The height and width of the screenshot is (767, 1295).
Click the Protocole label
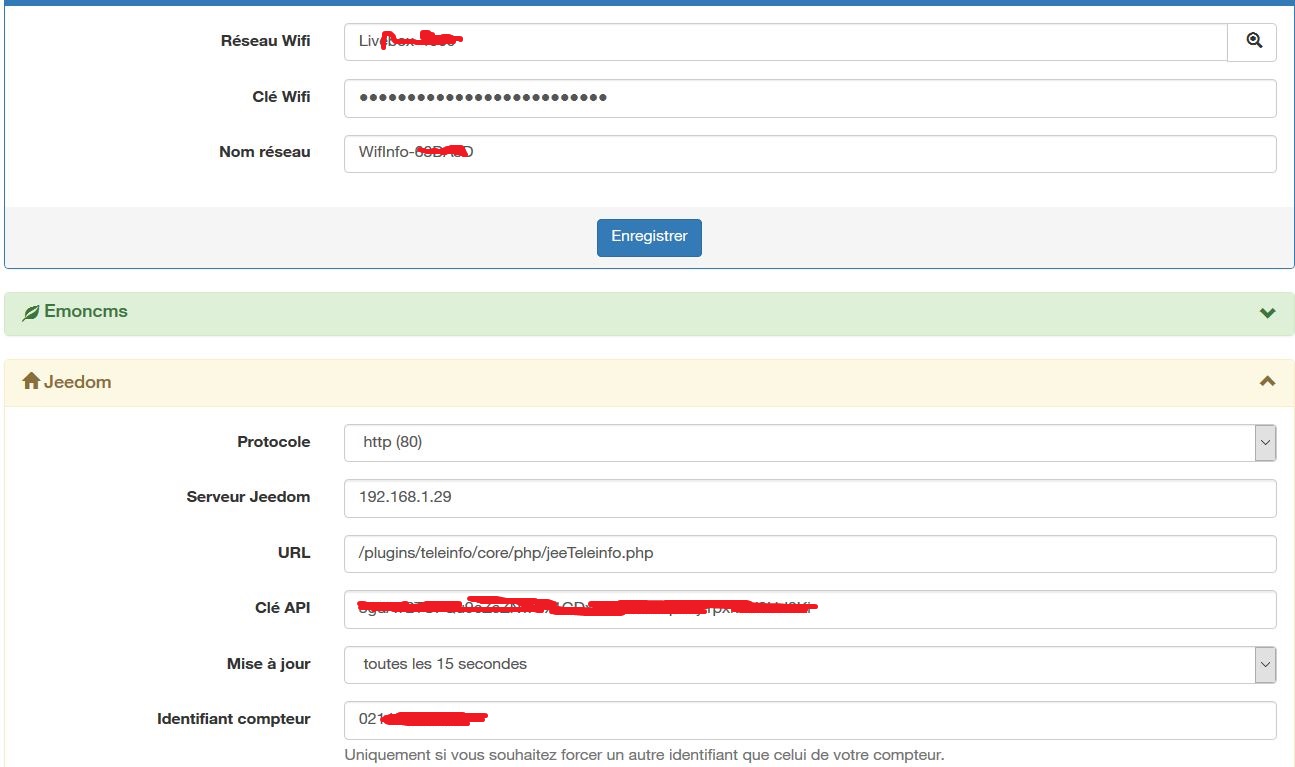[x=273, y=442]
